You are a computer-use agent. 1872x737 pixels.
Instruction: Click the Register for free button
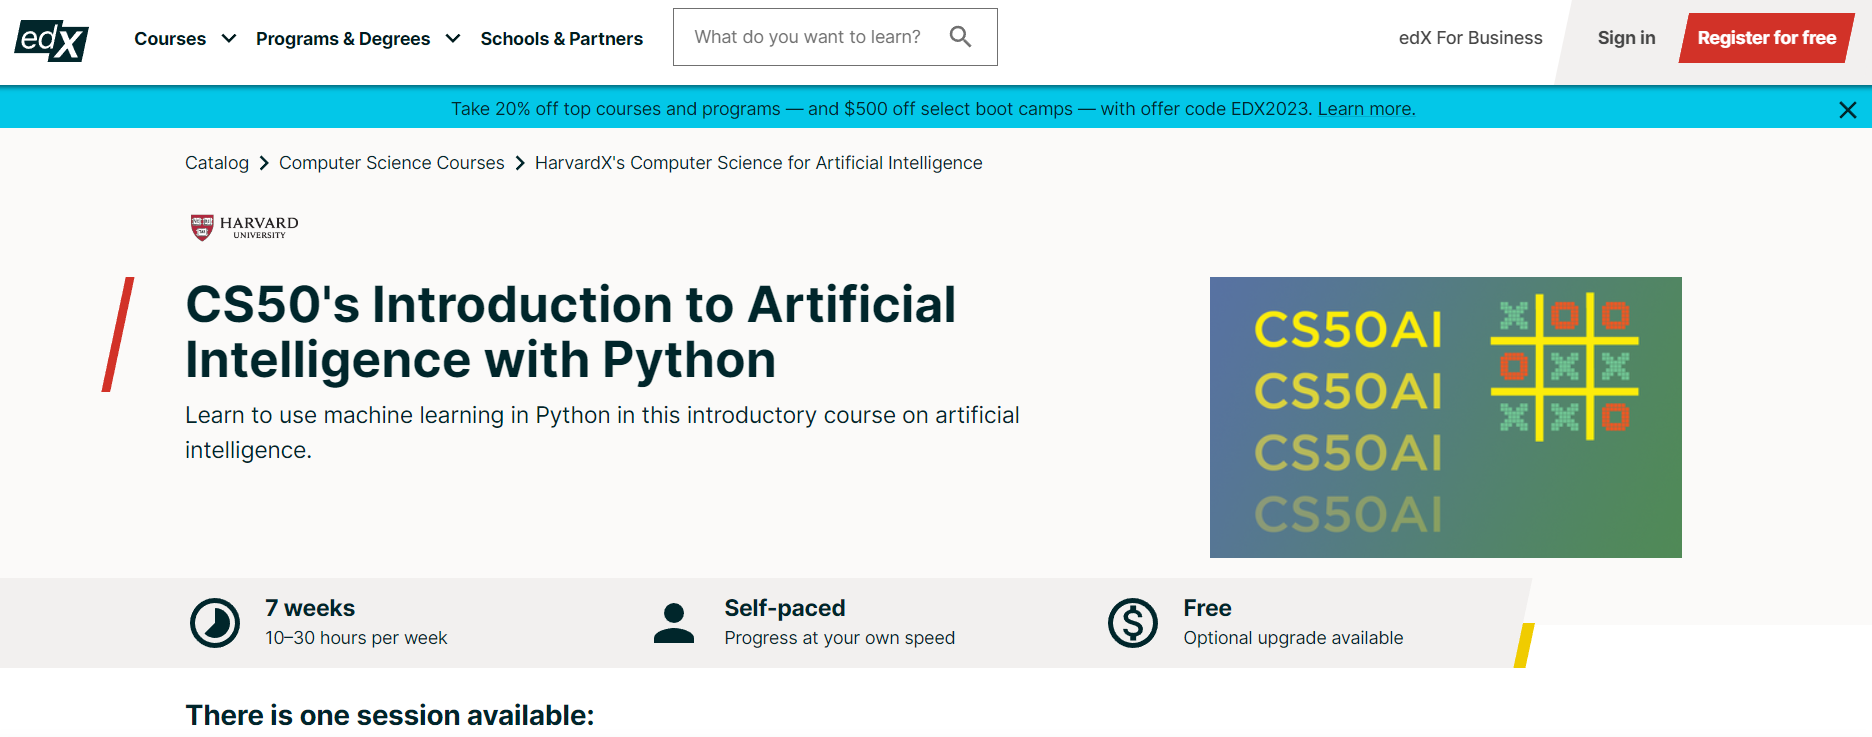click(x=1766, y=38)
